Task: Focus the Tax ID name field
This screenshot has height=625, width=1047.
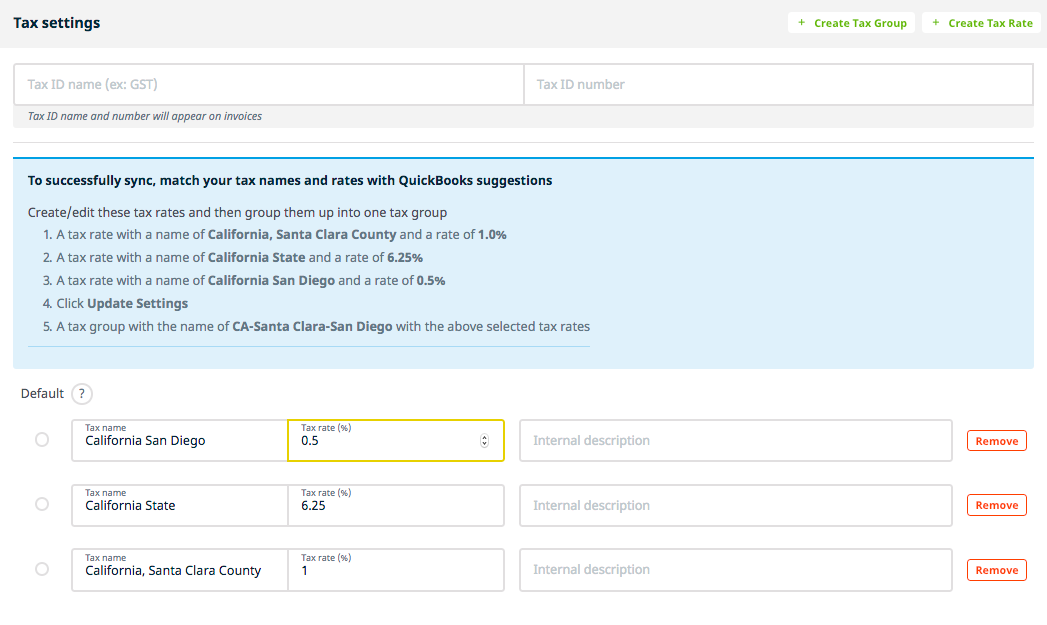Action: click(268, 85)
